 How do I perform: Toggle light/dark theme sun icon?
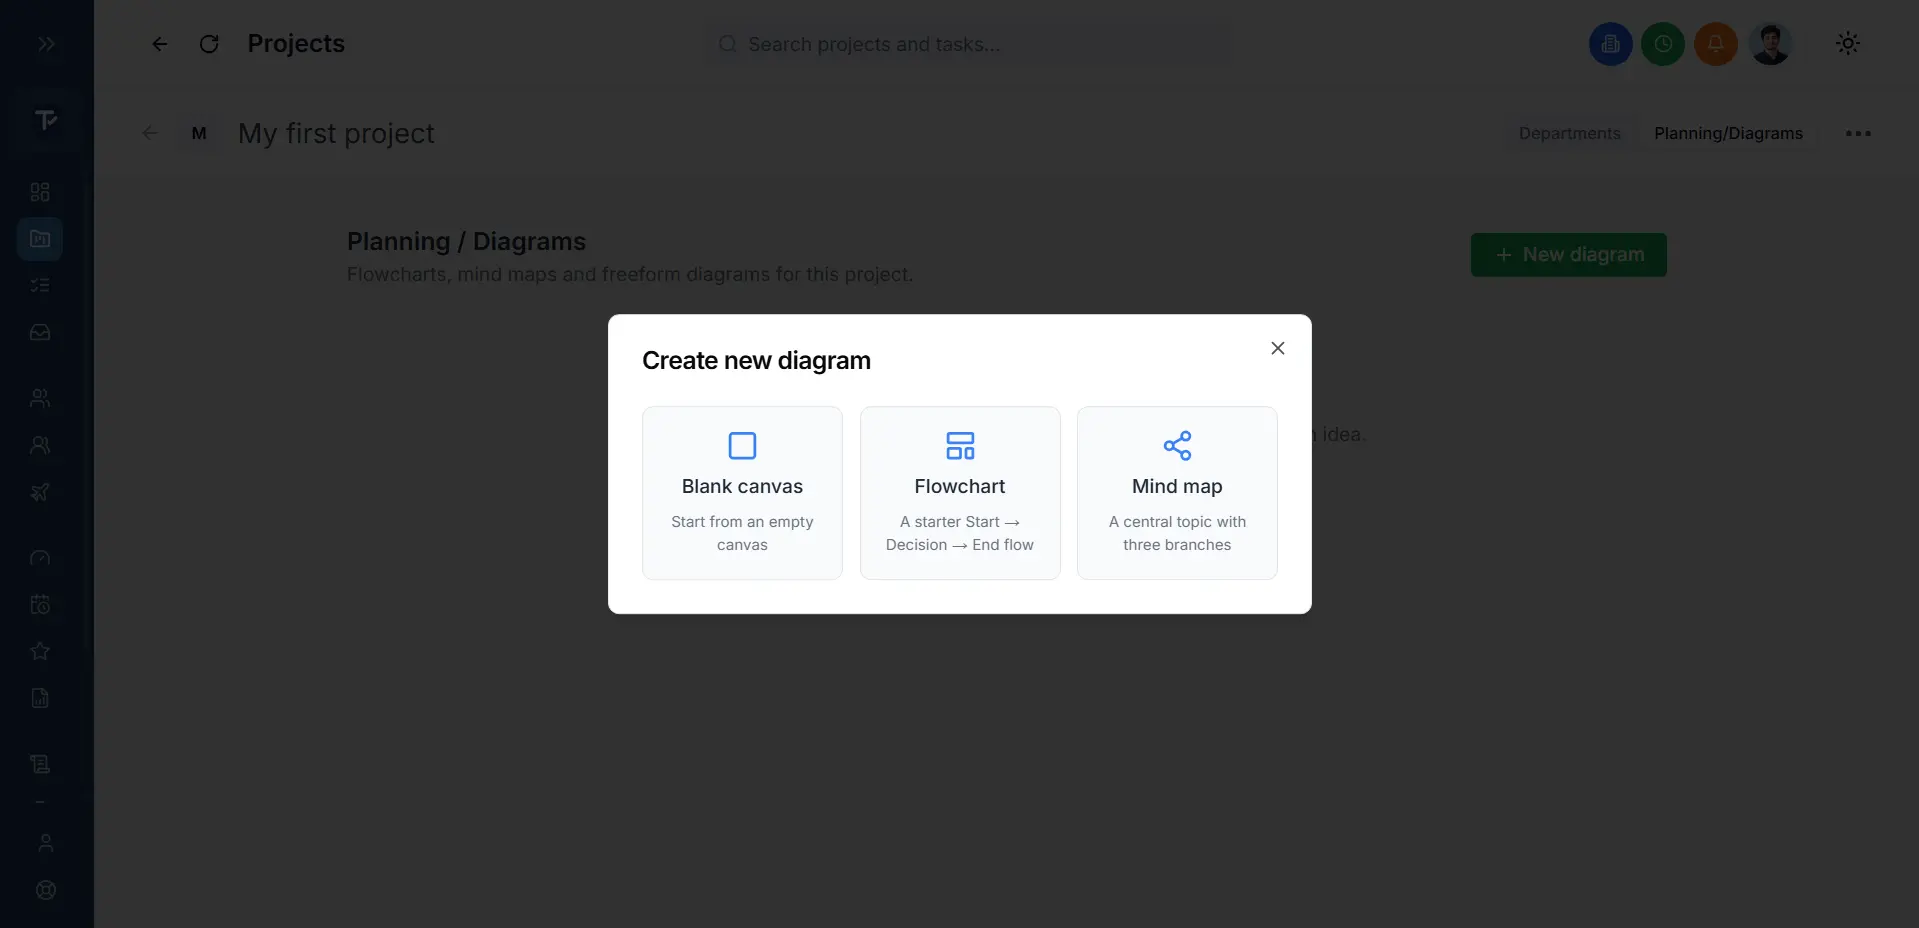click(1848, 43)
